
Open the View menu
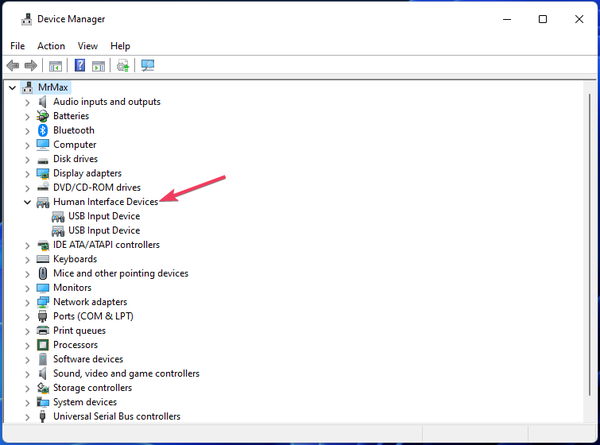pyautogui.click(x=88, y=46)
